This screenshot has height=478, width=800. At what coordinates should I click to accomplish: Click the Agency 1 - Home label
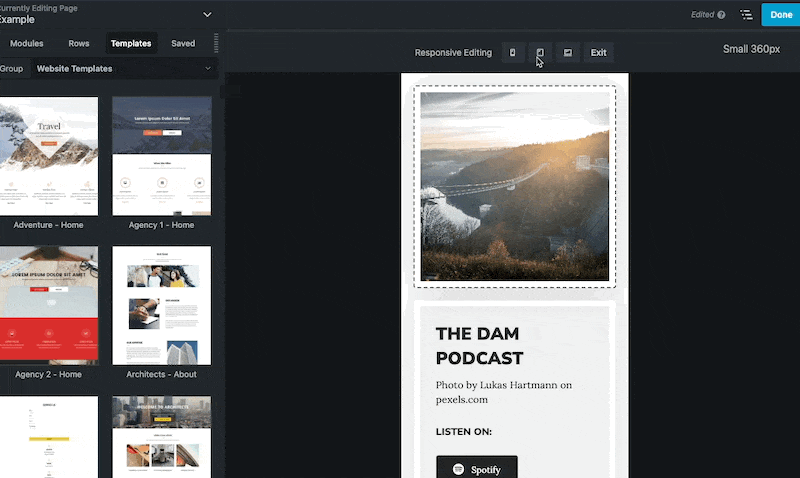pyautogui.click(x=161, y=225)
